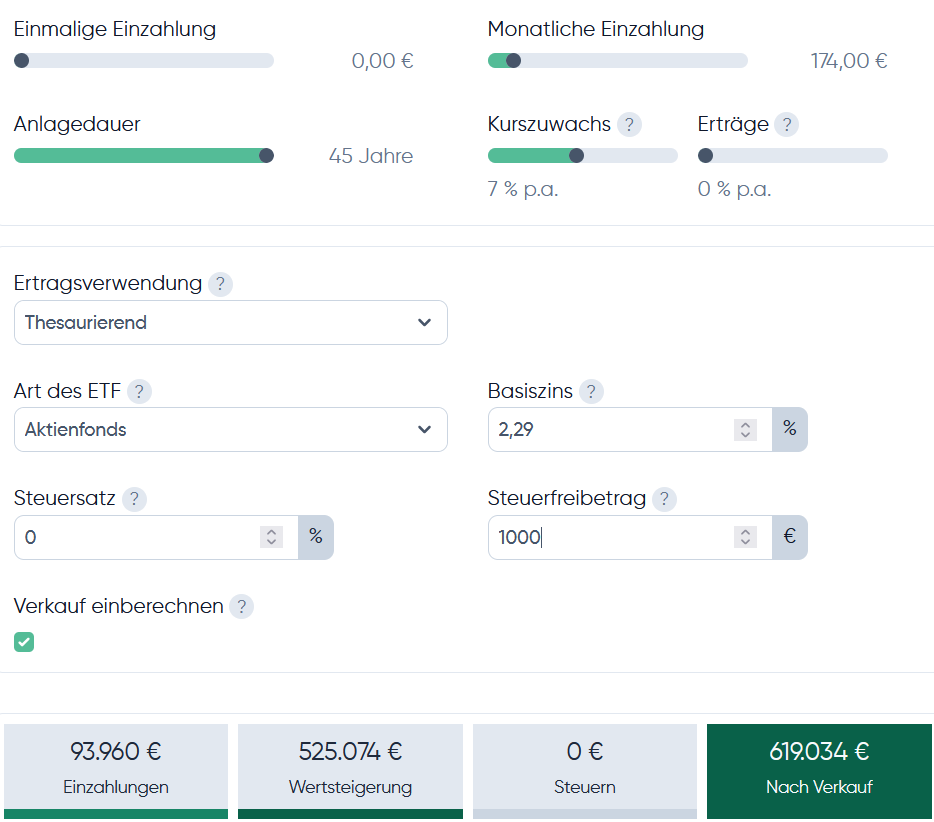Click the Steuersatz stepper arrows
This screenshot has width=934, height=822.
(x=271, y=537)
